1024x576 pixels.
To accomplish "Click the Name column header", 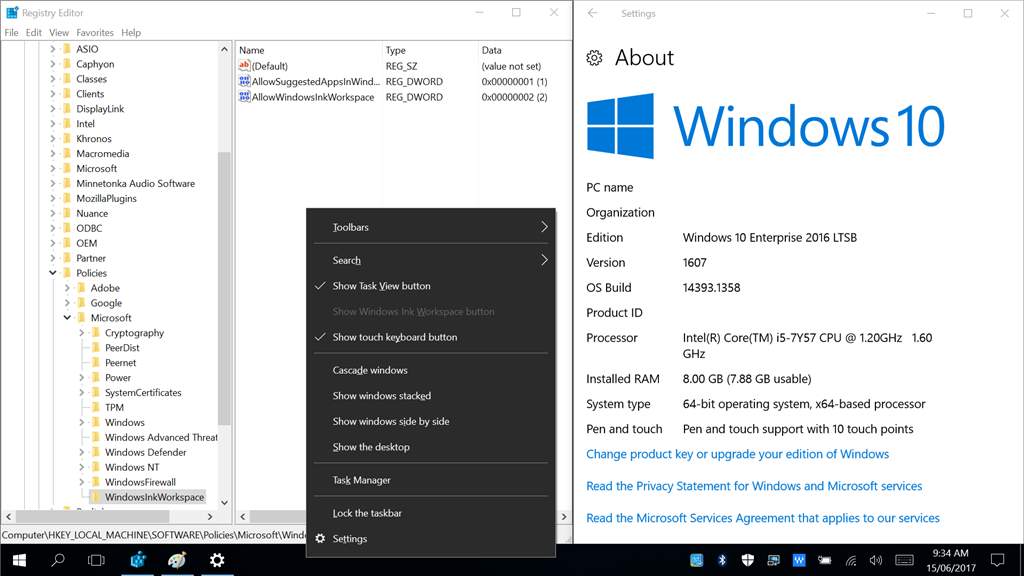I will click(x=308, y=50).
